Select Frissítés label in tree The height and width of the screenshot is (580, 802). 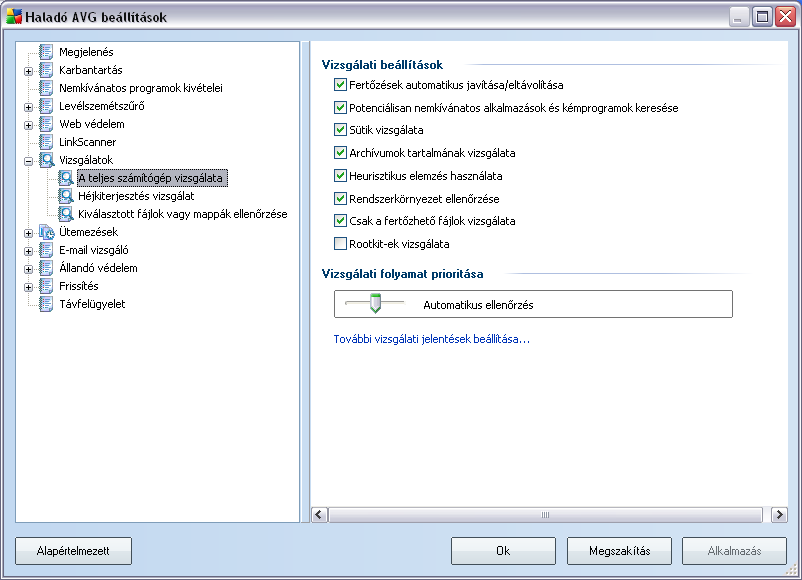click(79, 286)
